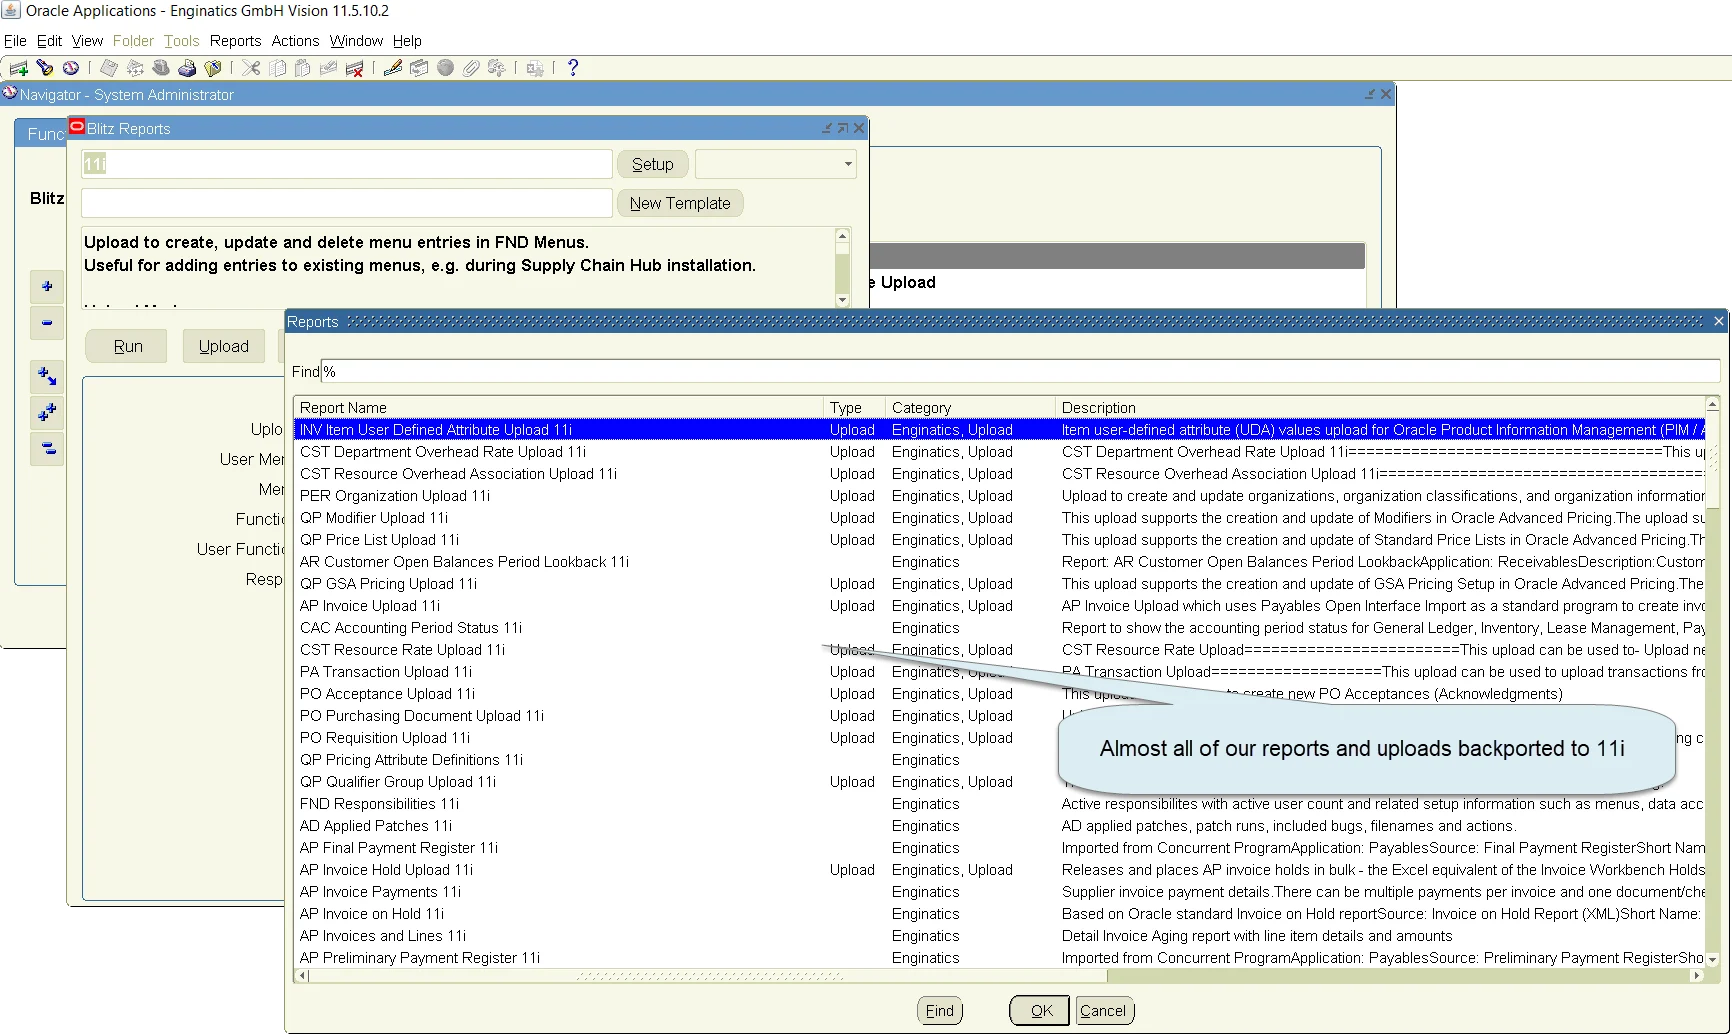Click the Setup button in Blitz Reports
This screenshot has width=1732, height=1034.
[653, 164]
